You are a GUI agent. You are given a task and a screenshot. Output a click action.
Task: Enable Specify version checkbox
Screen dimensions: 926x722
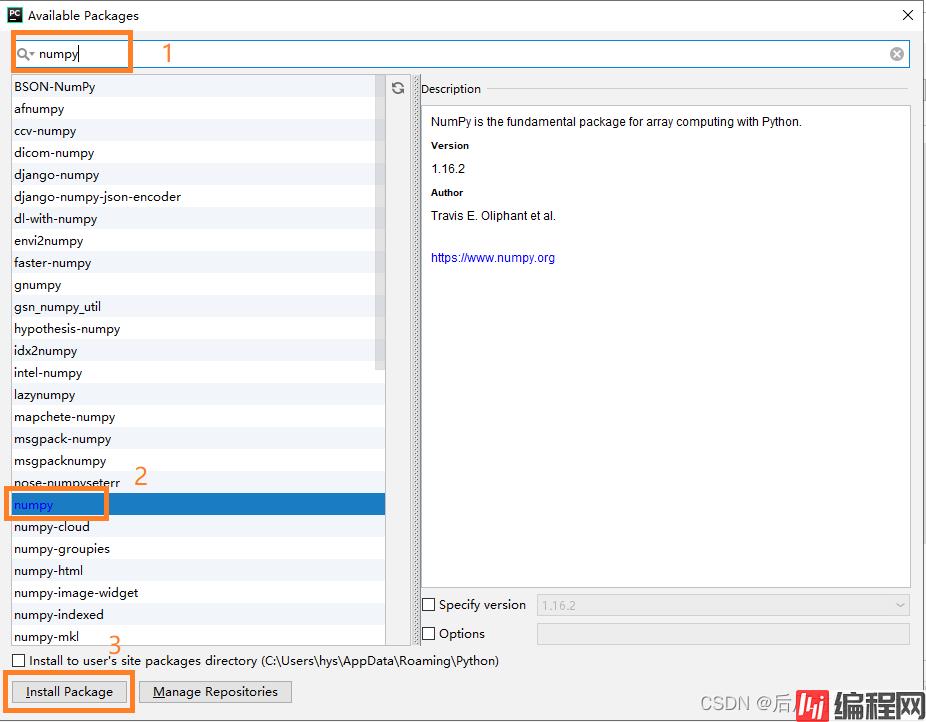tap(429, 605)
